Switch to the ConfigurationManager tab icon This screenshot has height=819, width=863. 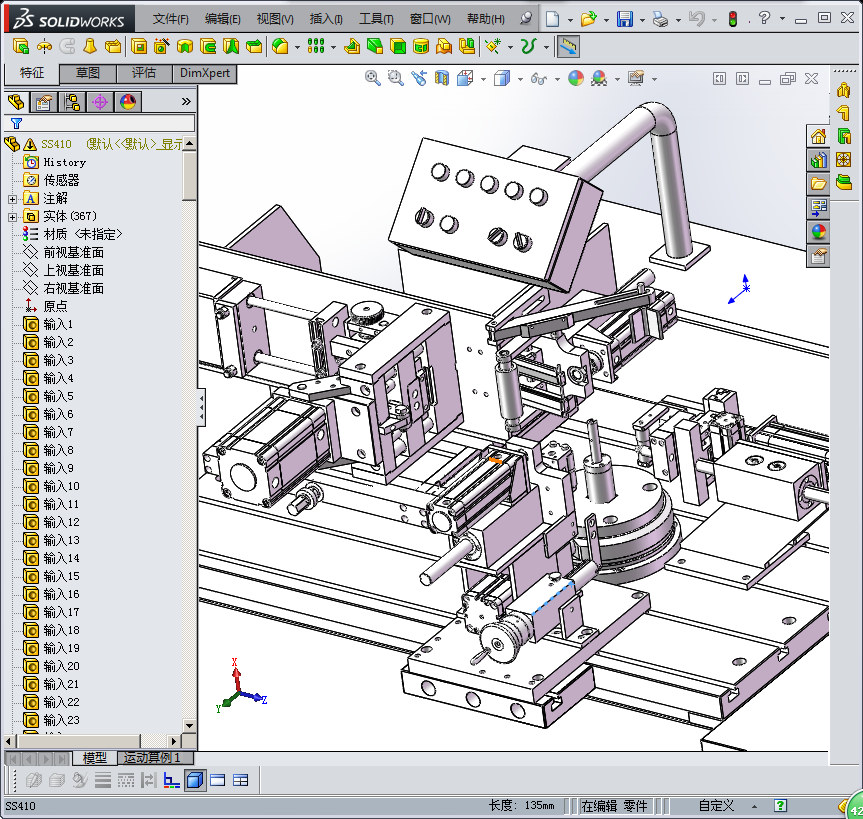pyautogui.click(x=71, y=101)
